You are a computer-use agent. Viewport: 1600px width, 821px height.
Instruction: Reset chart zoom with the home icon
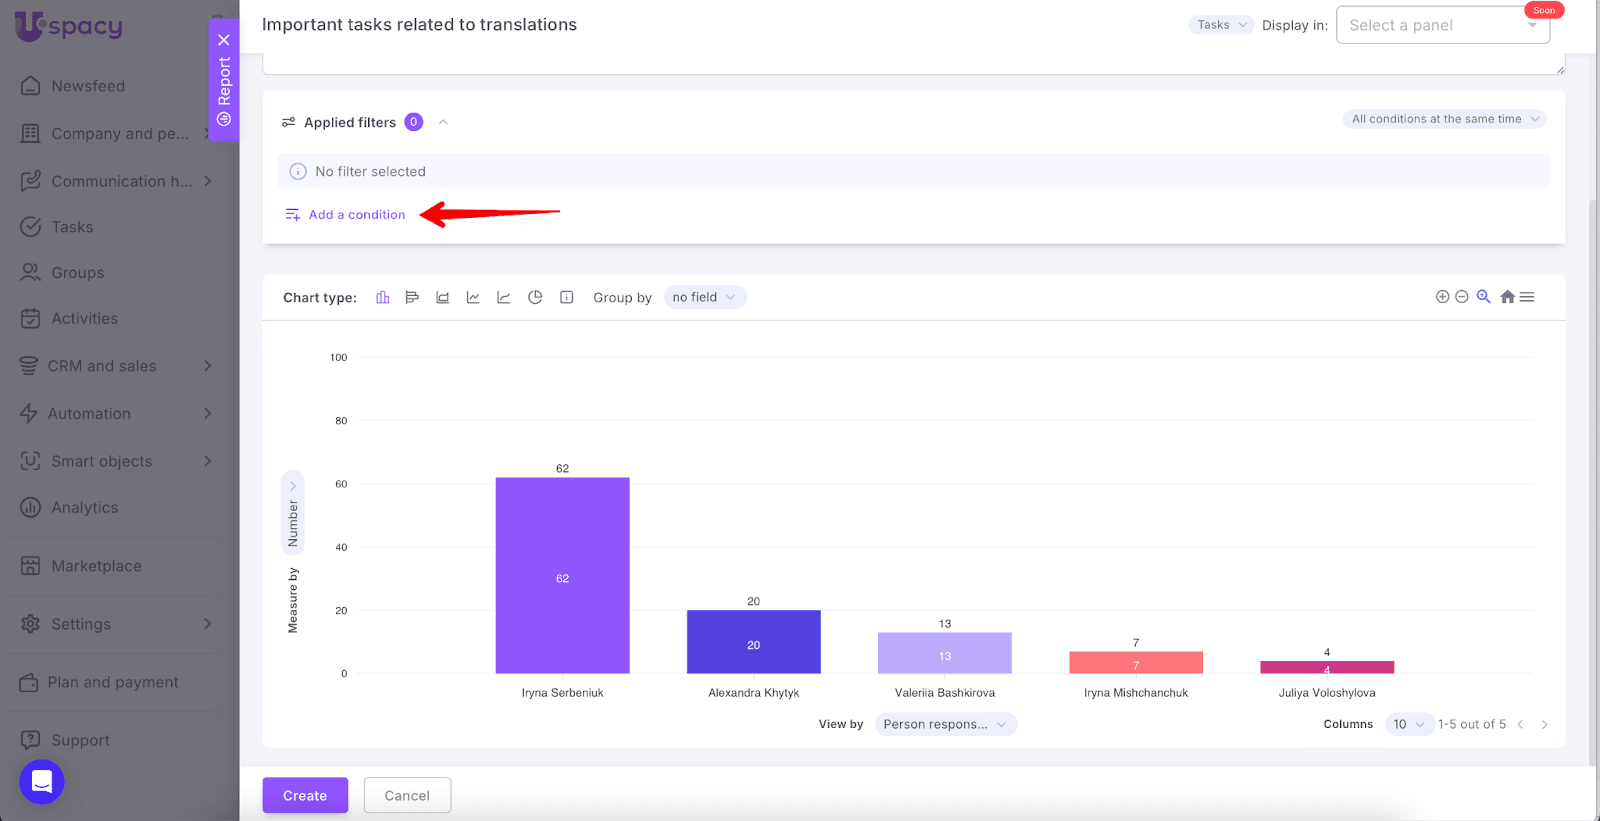(1507, 297)
